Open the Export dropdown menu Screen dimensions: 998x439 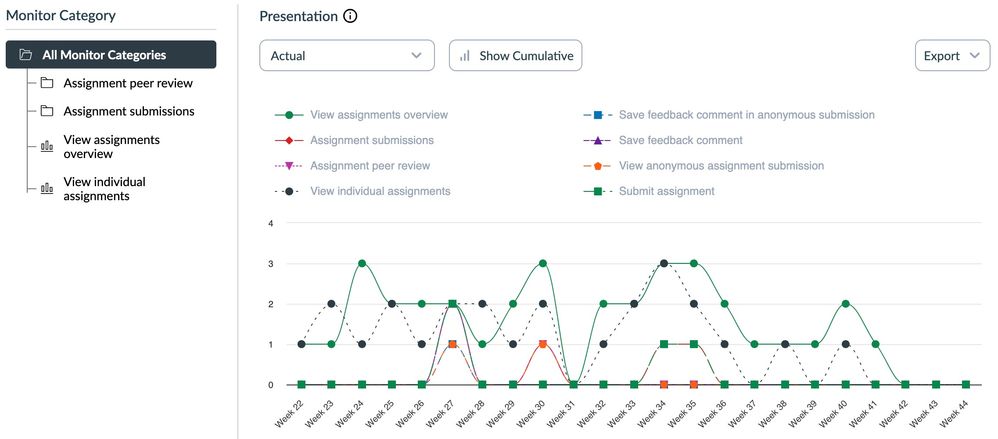point(951,56)
